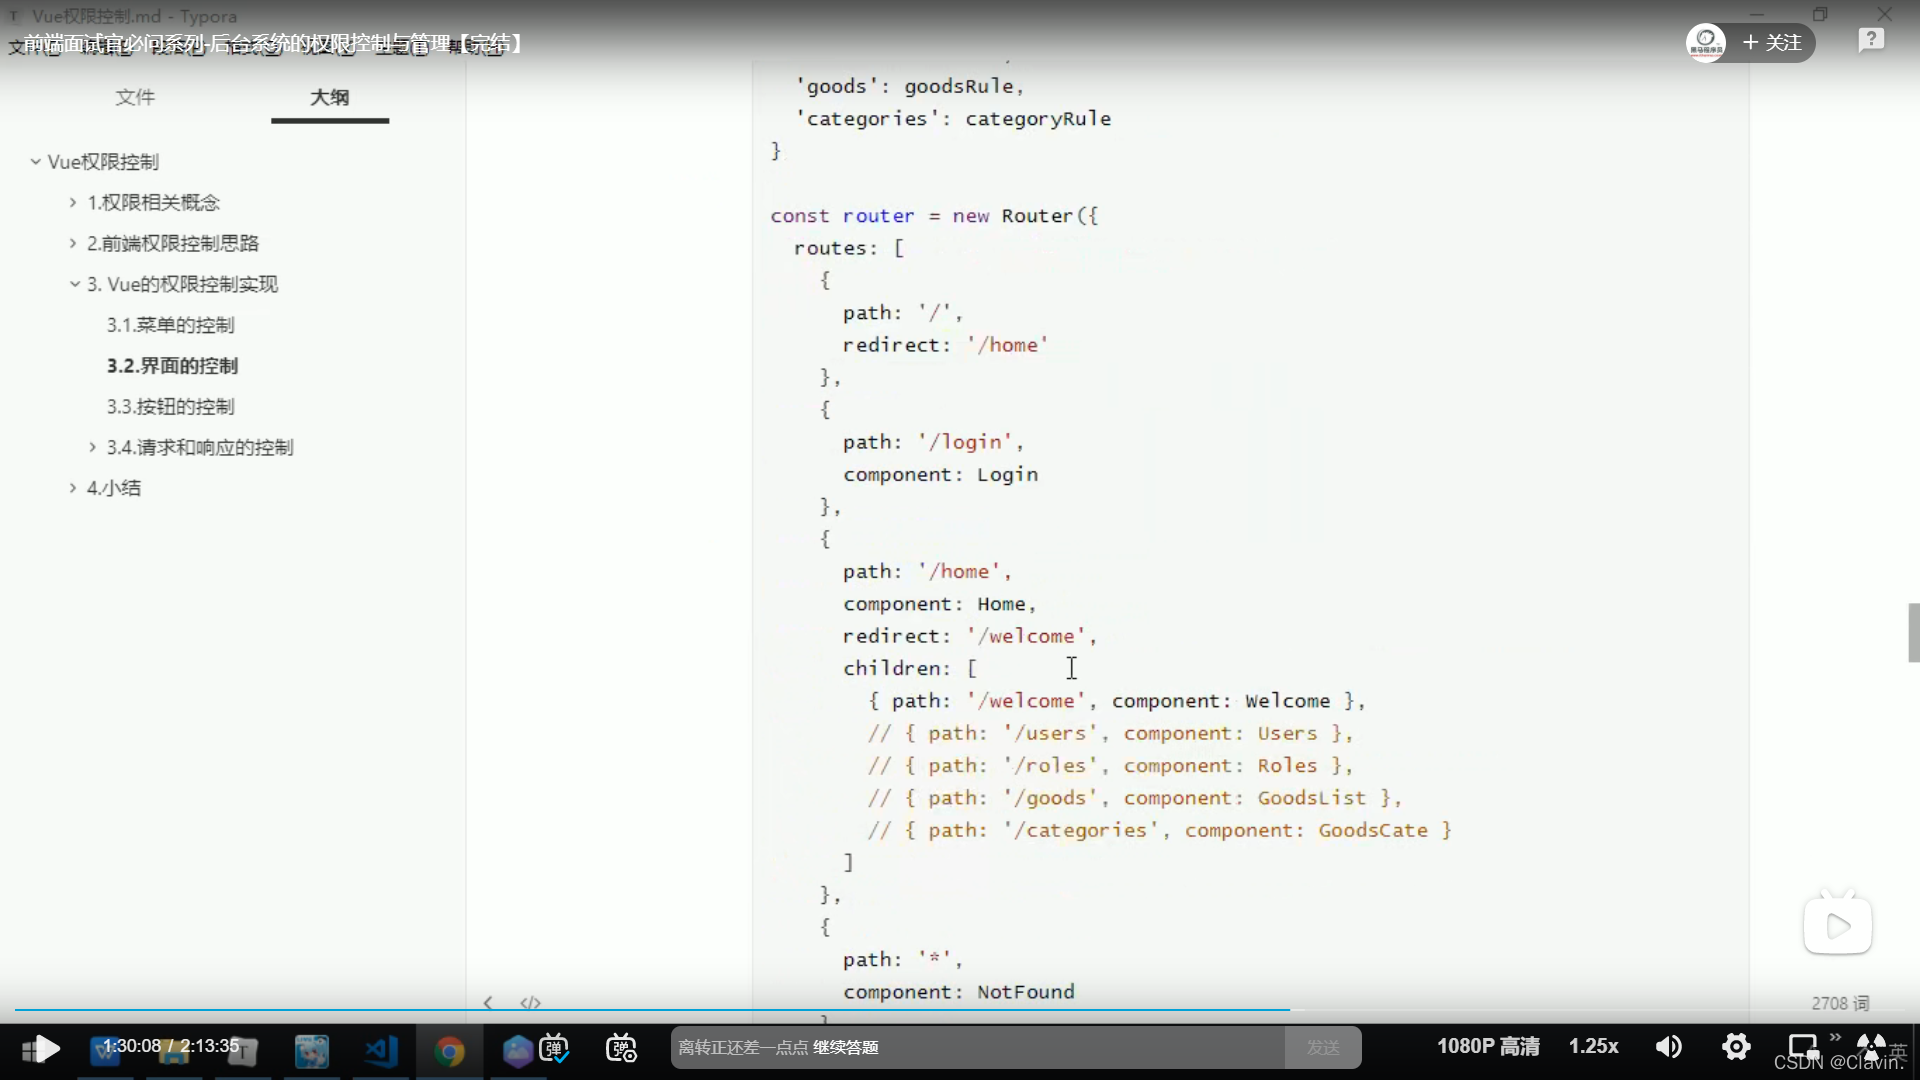The height and width of the screenshot is (1080, 1920).
Task: Jump to 2.前端权限控制思路 in outline
Action: [x=173, y=244]
